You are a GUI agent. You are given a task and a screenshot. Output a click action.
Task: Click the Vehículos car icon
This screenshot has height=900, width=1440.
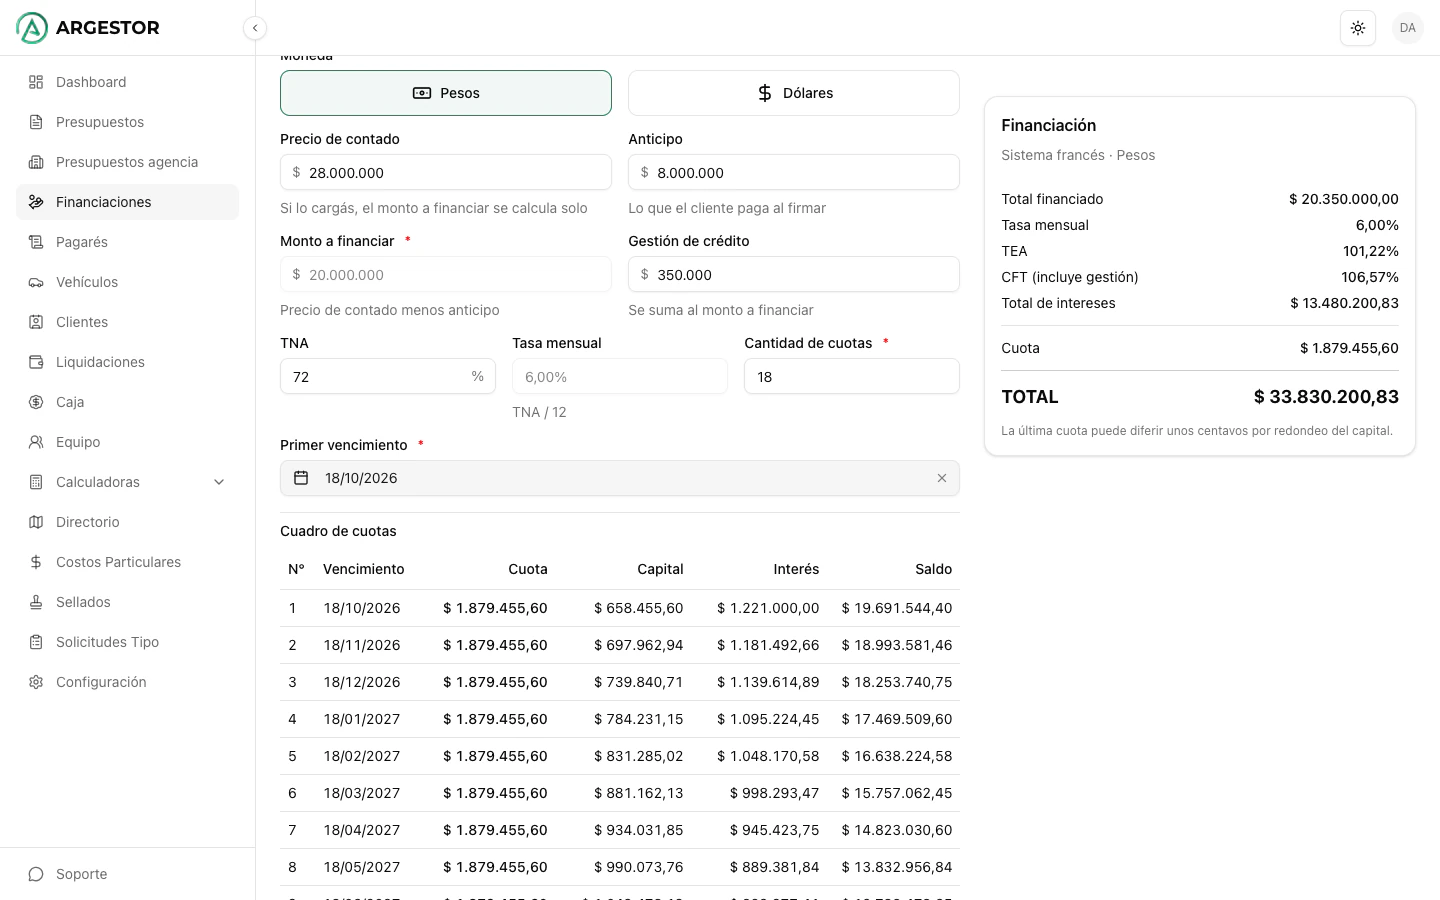pos(36,282)
